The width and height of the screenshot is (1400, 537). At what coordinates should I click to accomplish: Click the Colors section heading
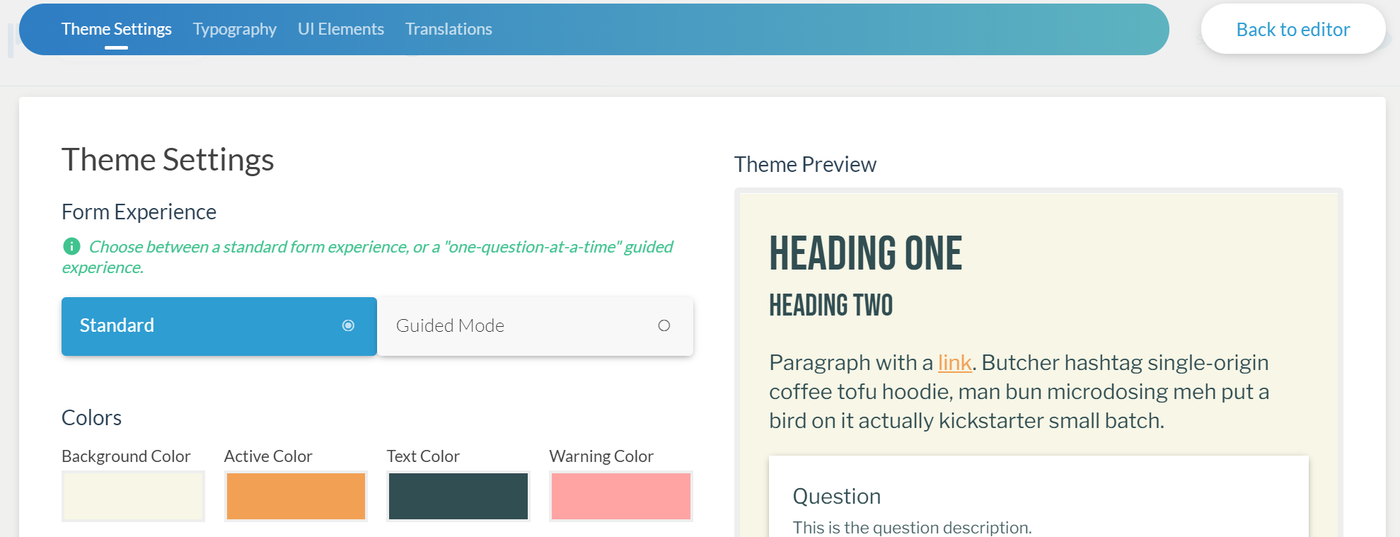tap(92, 418)
